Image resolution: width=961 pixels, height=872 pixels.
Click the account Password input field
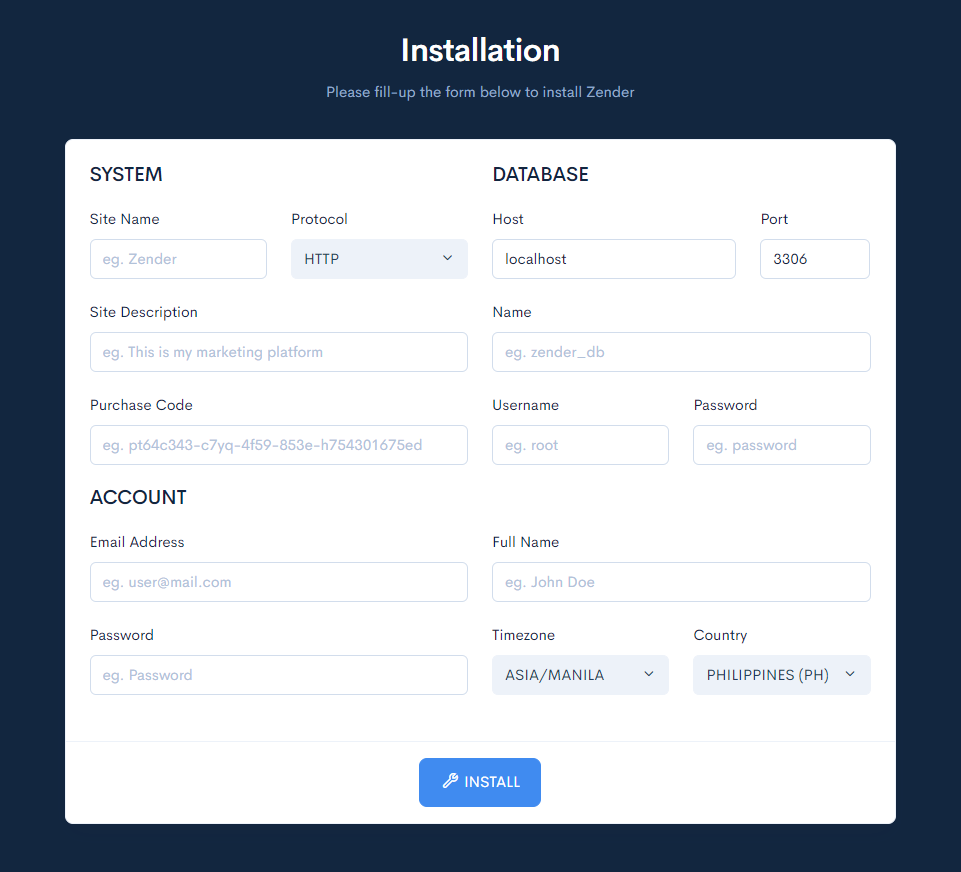point(278,675)
